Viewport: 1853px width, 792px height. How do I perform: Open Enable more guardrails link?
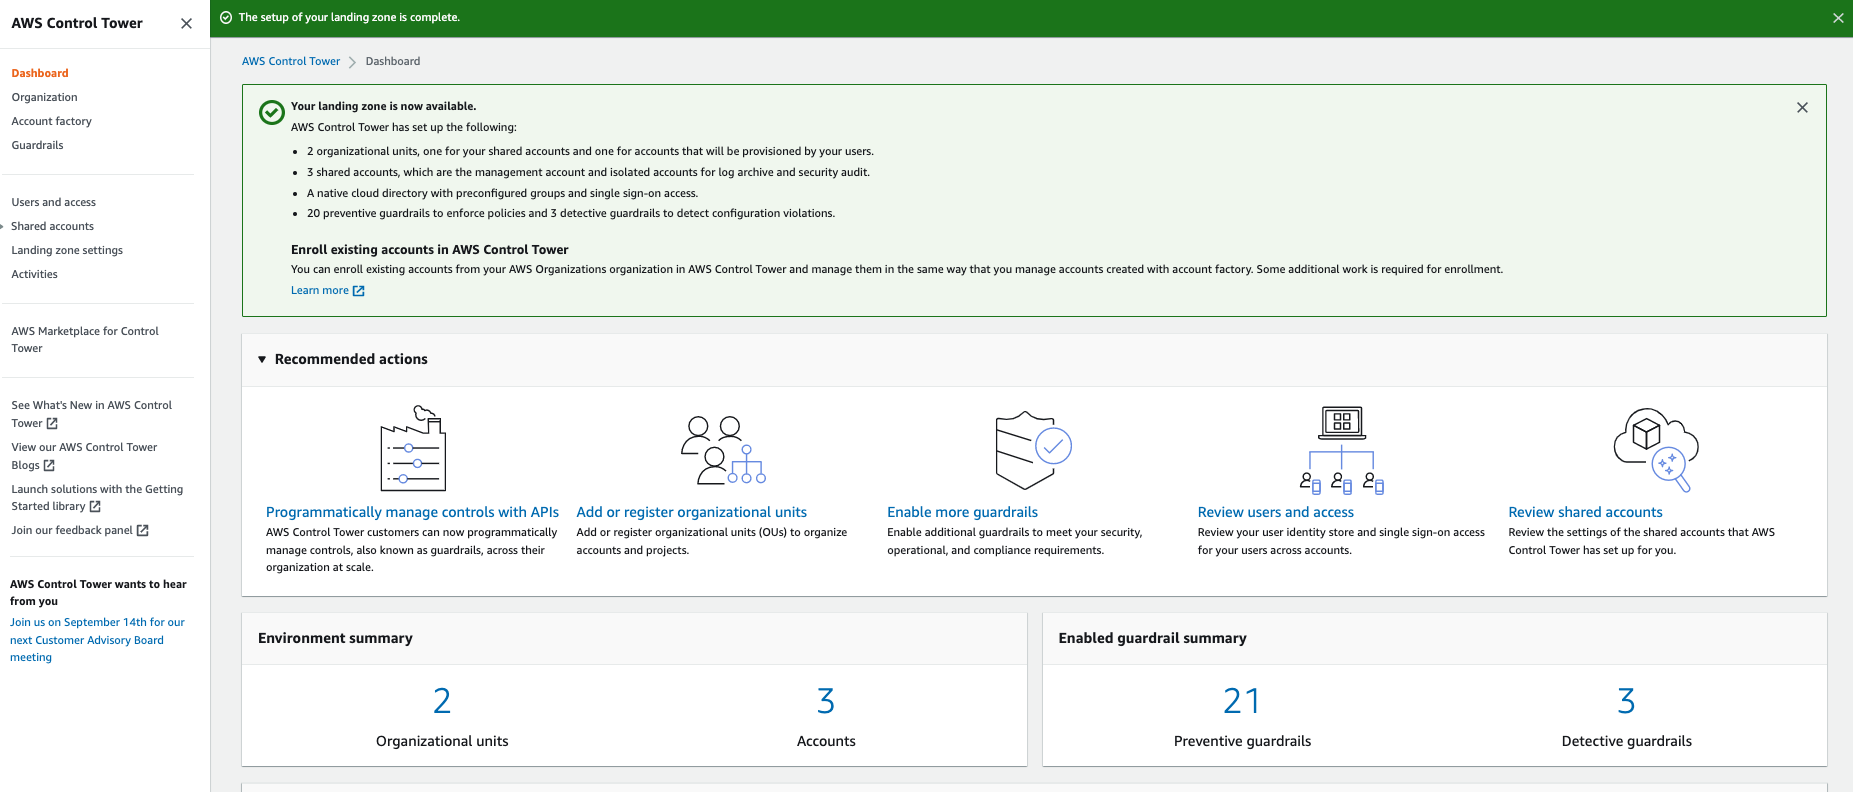coord(962,512)
